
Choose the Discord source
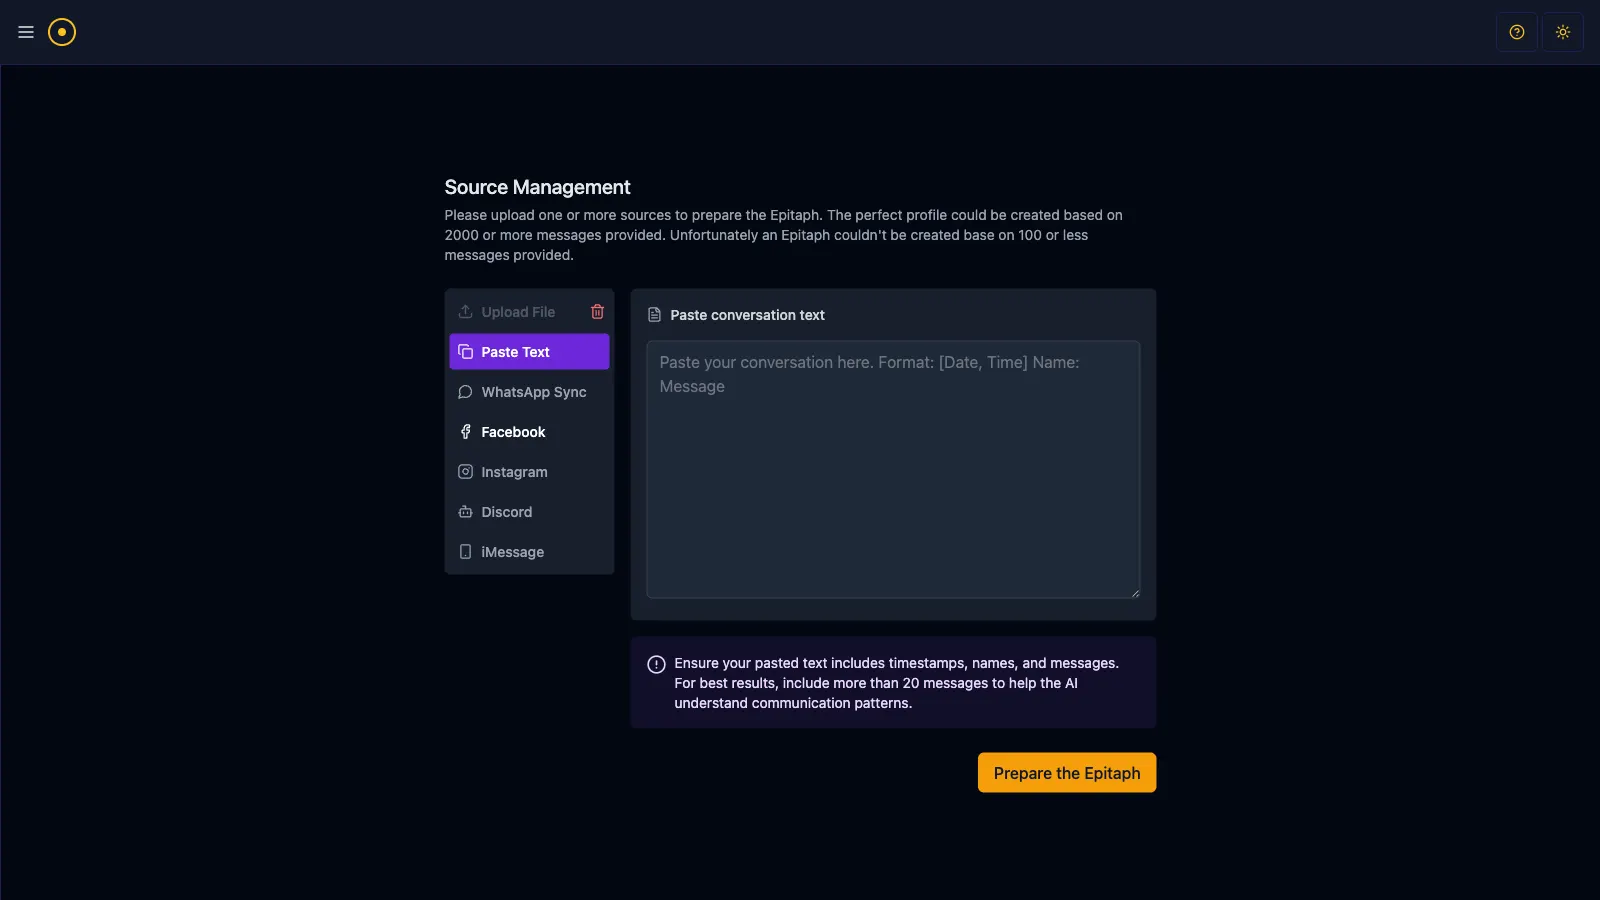(529, 512)
